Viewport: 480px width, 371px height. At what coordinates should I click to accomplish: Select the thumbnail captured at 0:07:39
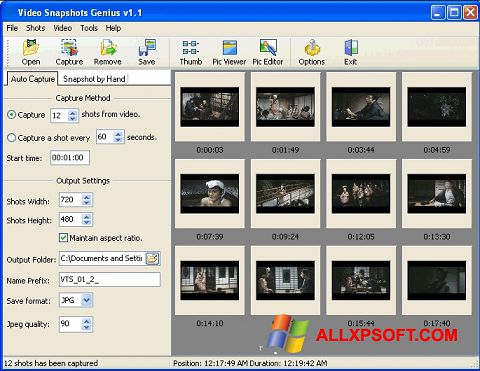point(210,194)
